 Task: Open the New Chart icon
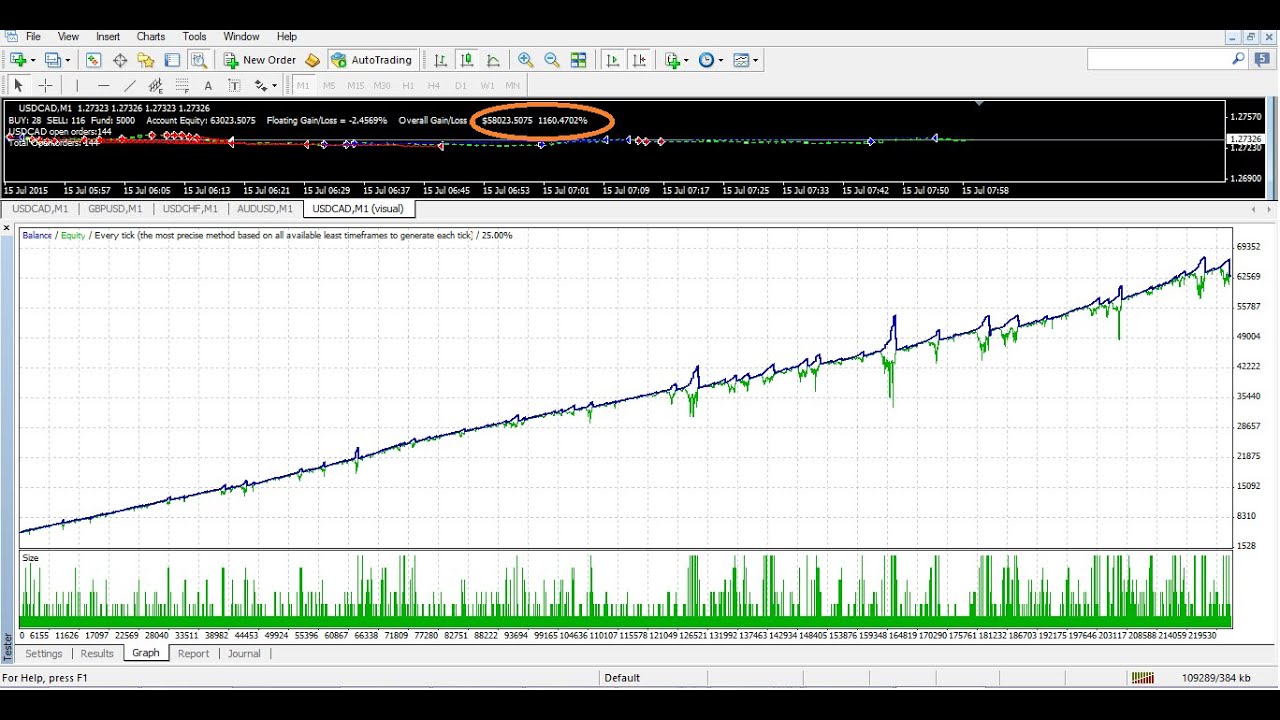tap(18, 60)
